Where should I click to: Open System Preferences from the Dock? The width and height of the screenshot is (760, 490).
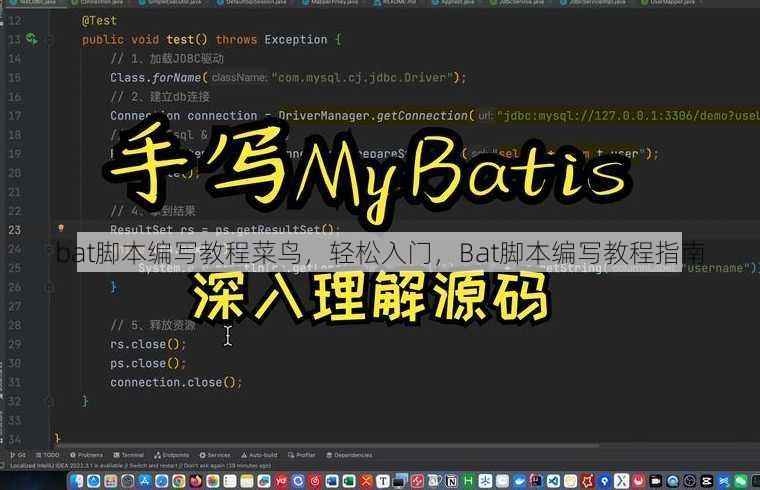pyautogui.click(x=127, y=481)
